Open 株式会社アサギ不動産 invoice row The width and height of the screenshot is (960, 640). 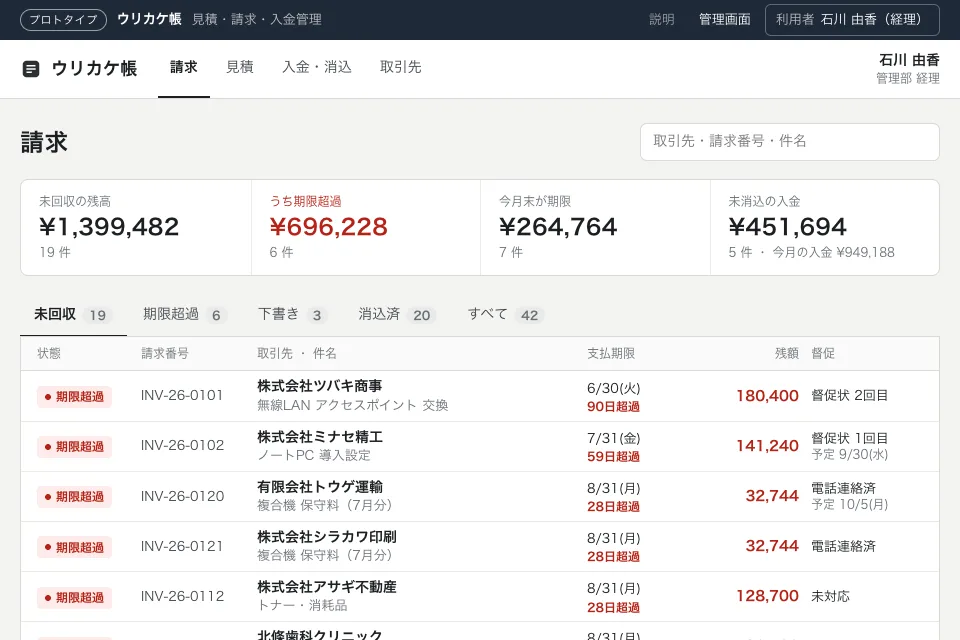click(480, 597)
